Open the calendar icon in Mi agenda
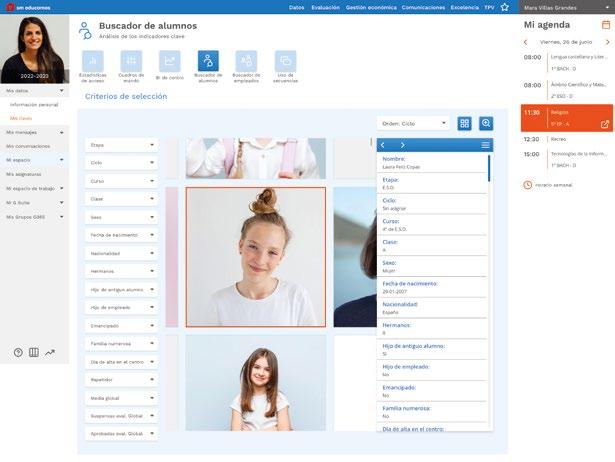 coord(606,25)
